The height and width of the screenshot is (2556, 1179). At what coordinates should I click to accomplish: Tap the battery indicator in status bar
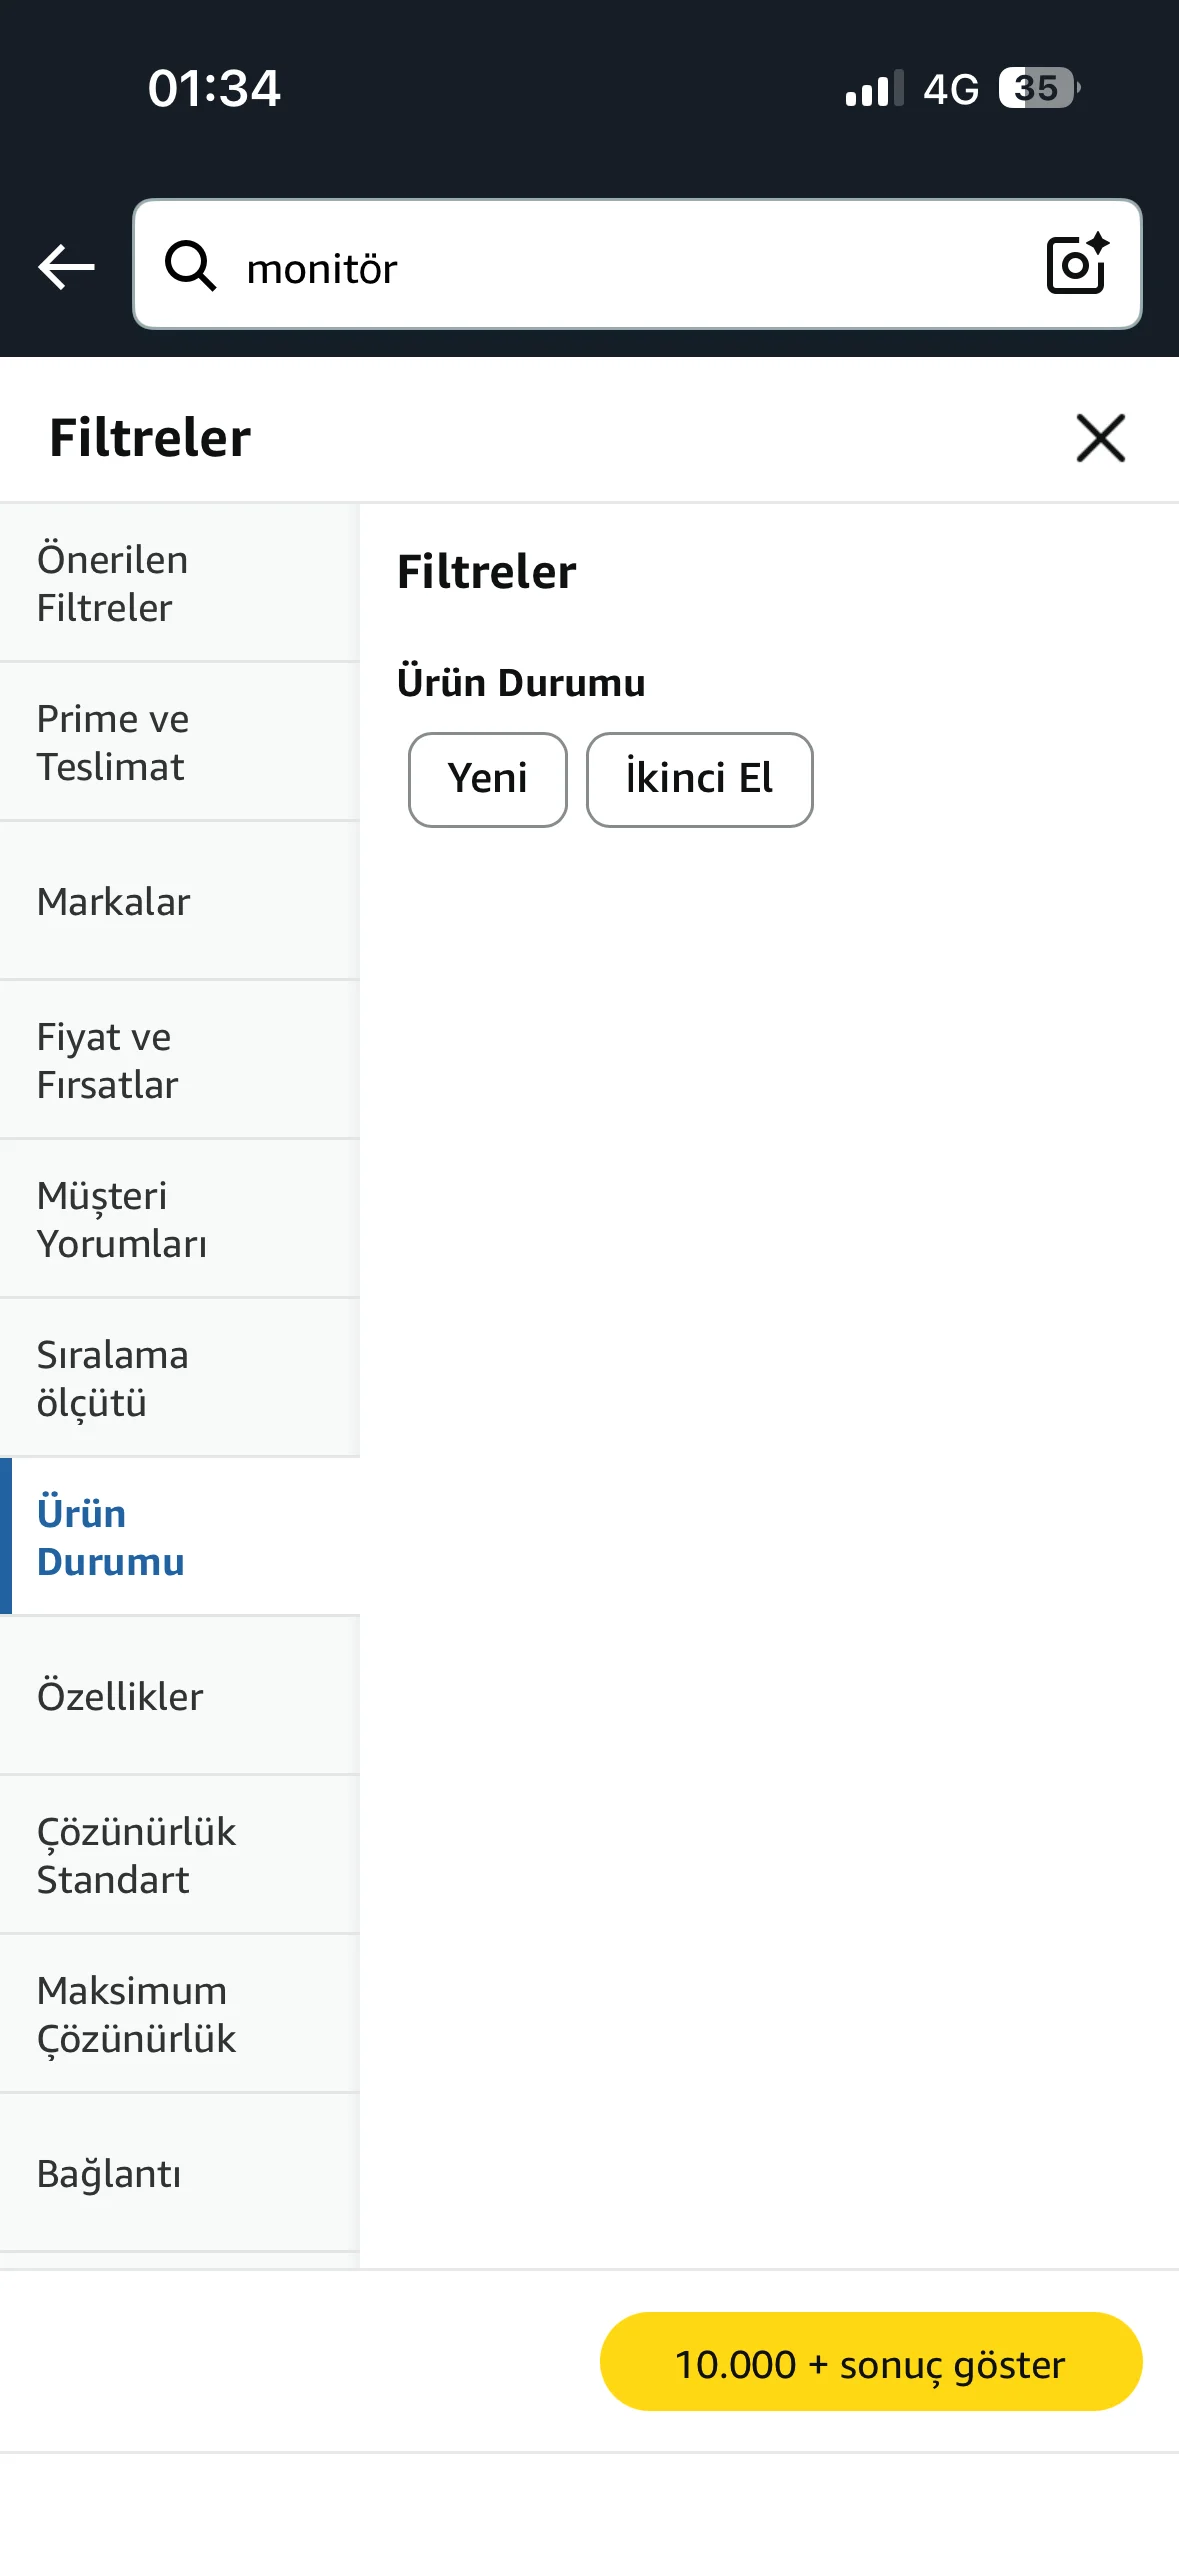coord(1039,88)
